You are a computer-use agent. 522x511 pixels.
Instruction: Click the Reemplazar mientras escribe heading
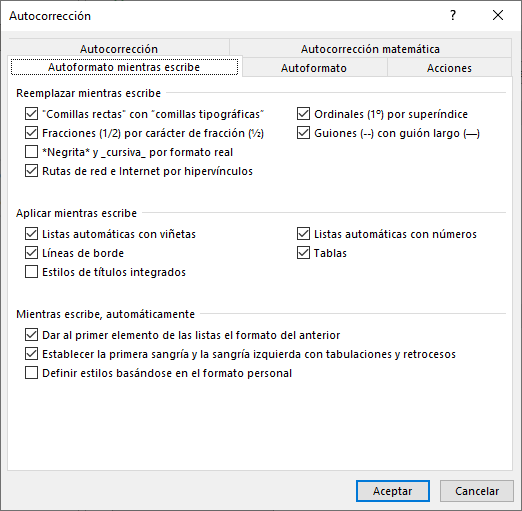(x=88, y=93)
